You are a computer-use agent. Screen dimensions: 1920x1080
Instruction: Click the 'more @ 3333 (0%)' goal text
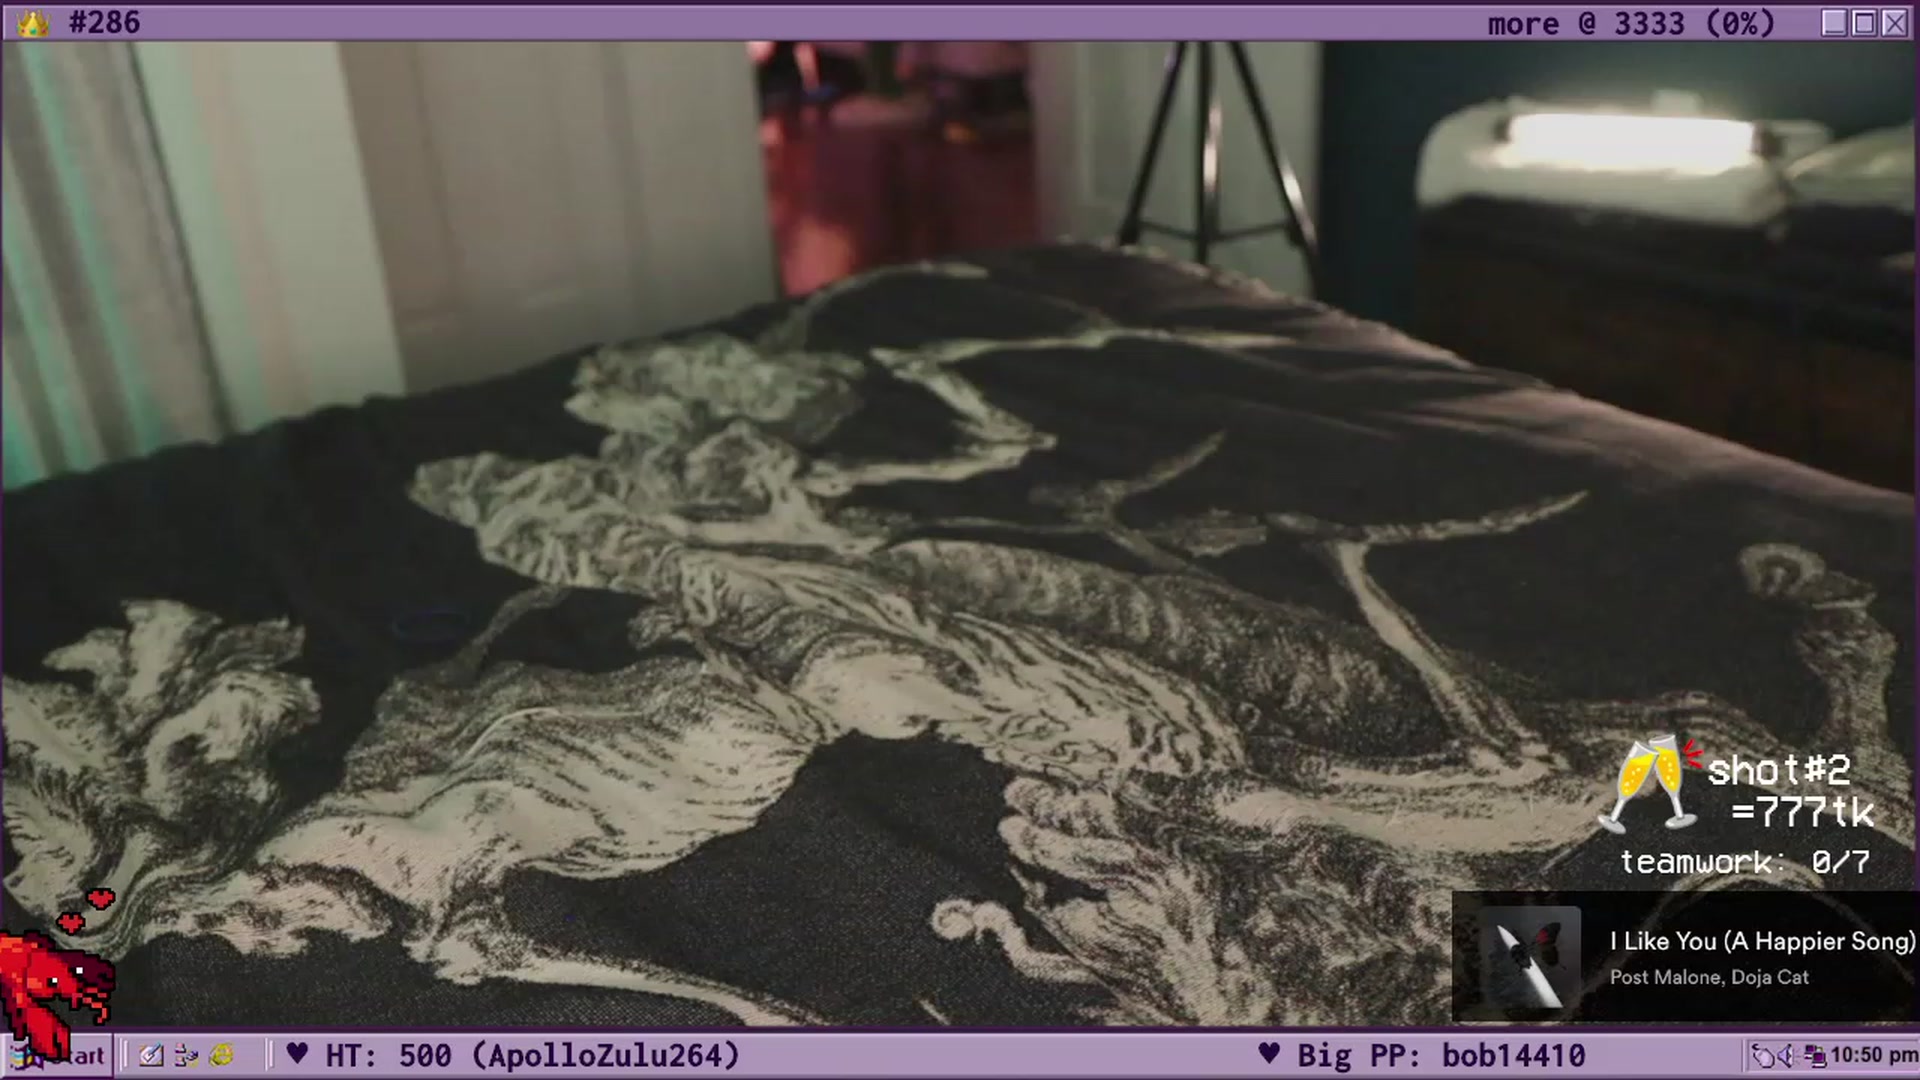pos(1631,23)
